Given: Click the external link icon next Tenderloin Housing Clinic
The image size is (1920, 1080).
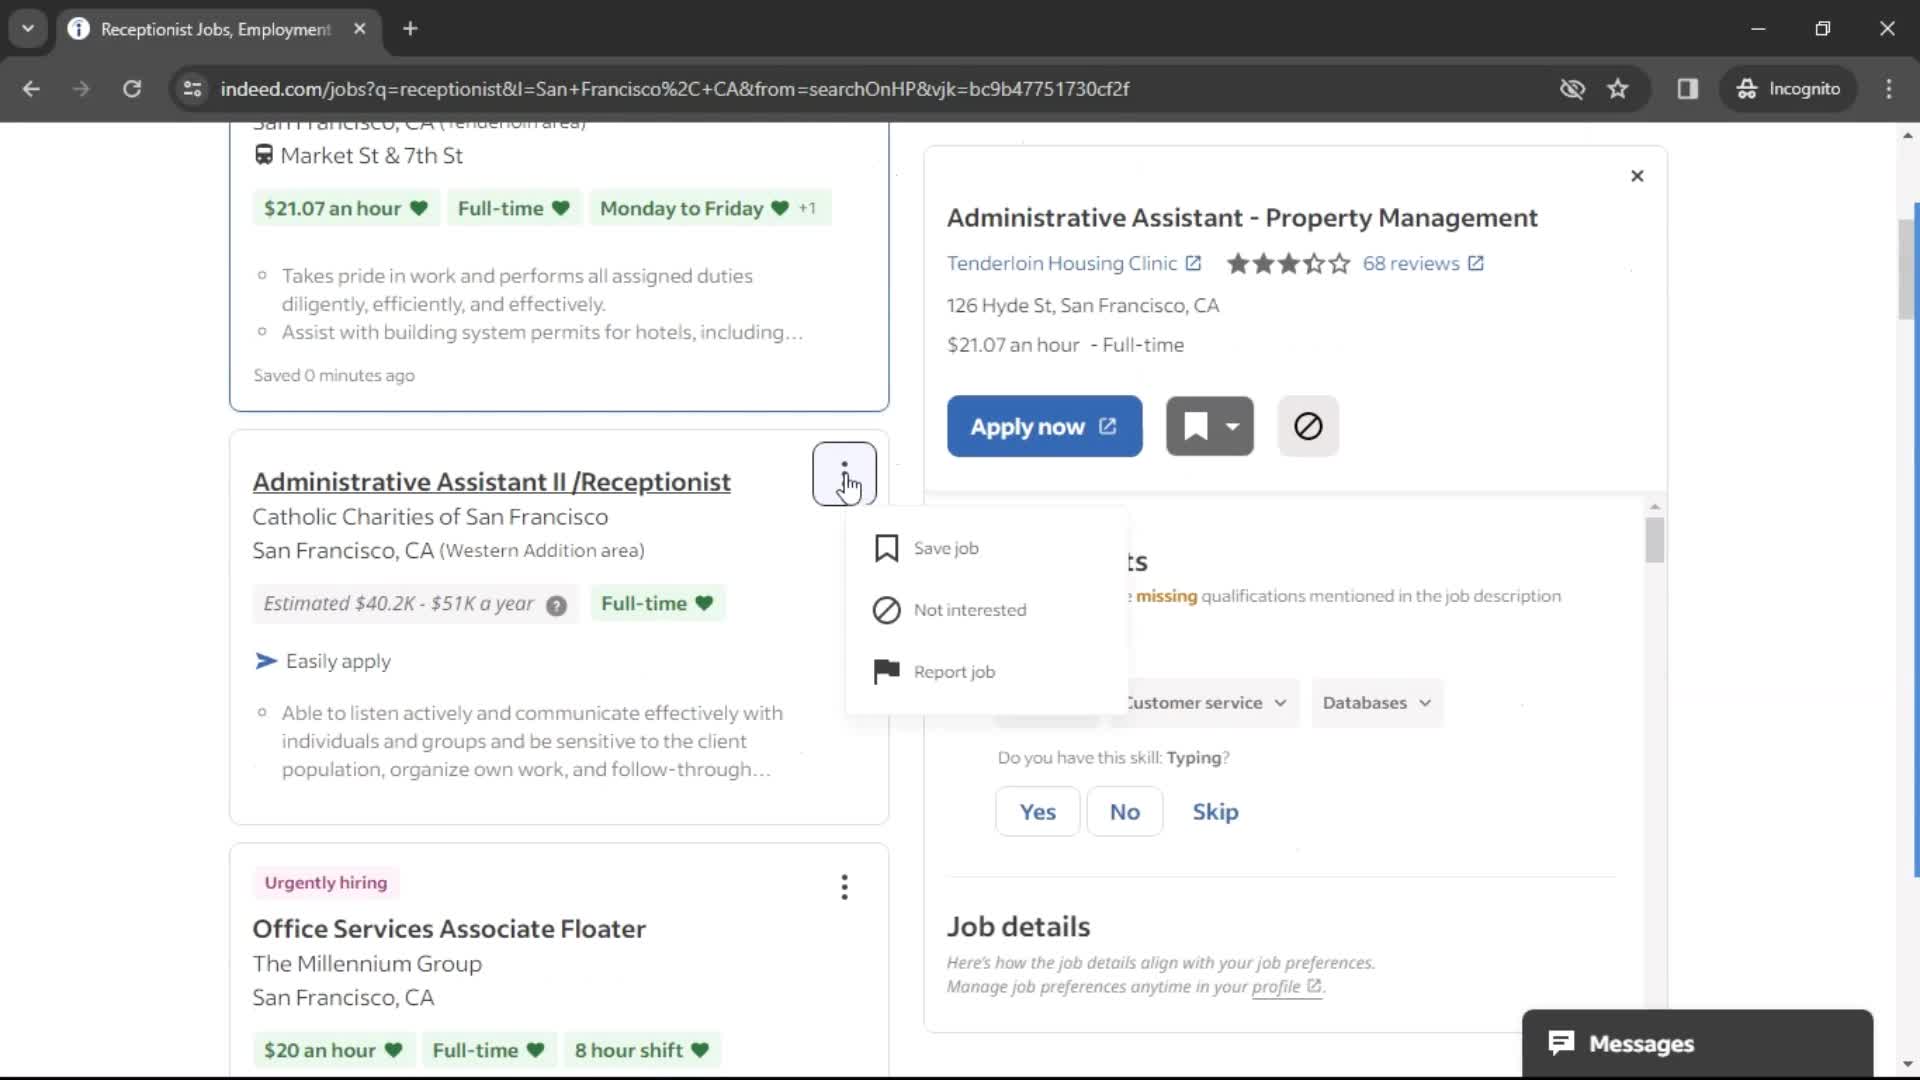Looking at the screenshot, I should (x=1193, y=262).
